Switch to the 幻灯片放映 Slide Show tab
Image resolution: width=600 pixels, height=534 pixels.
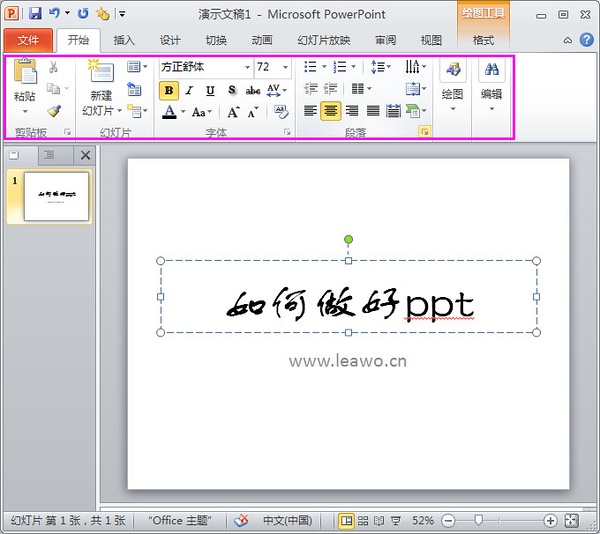324,40
